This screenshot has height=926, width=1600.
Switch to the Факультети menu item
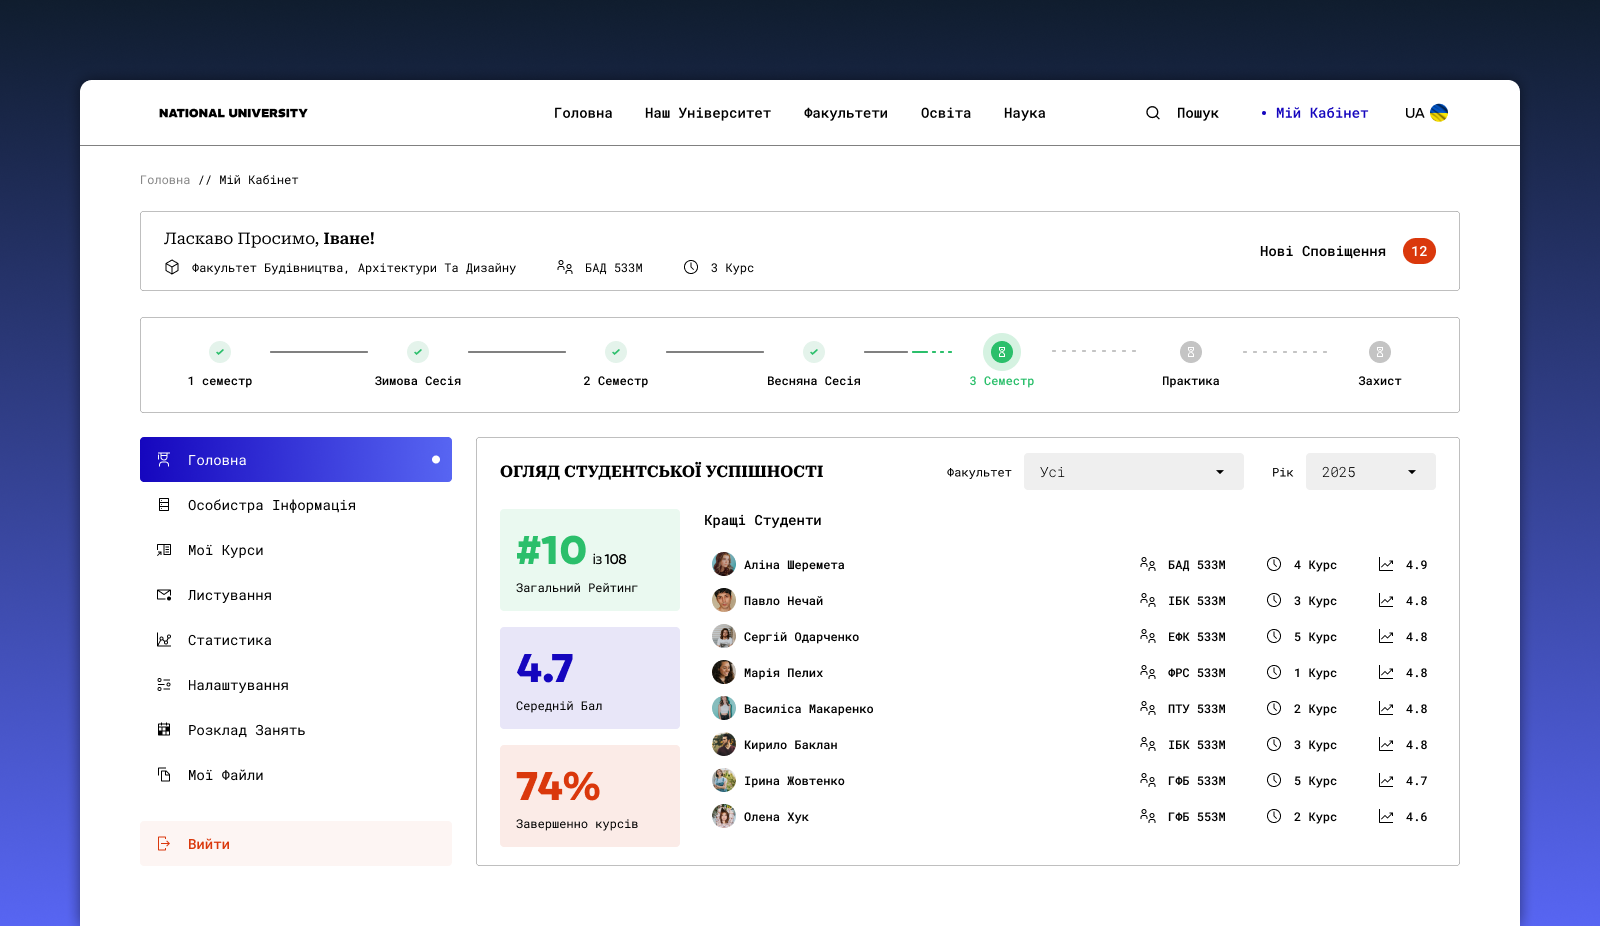tap(845, 112)
